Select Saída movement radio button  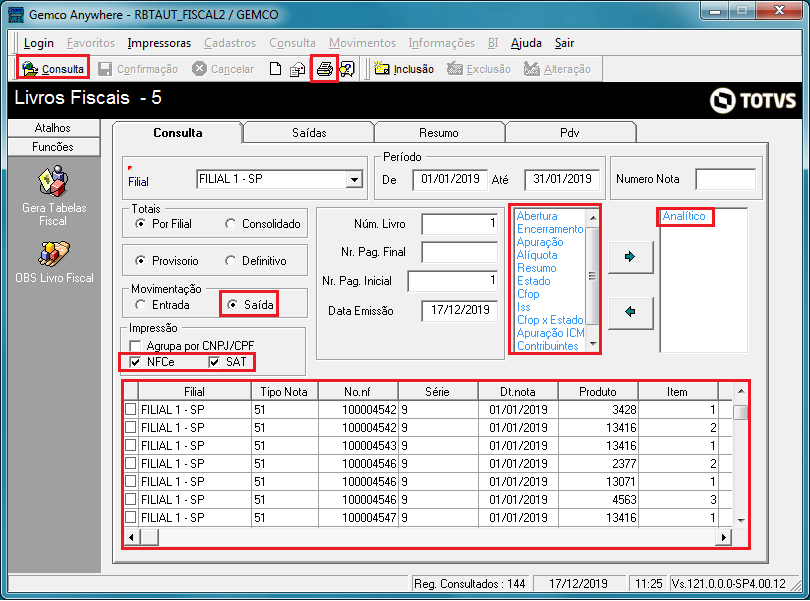point(232,305)
